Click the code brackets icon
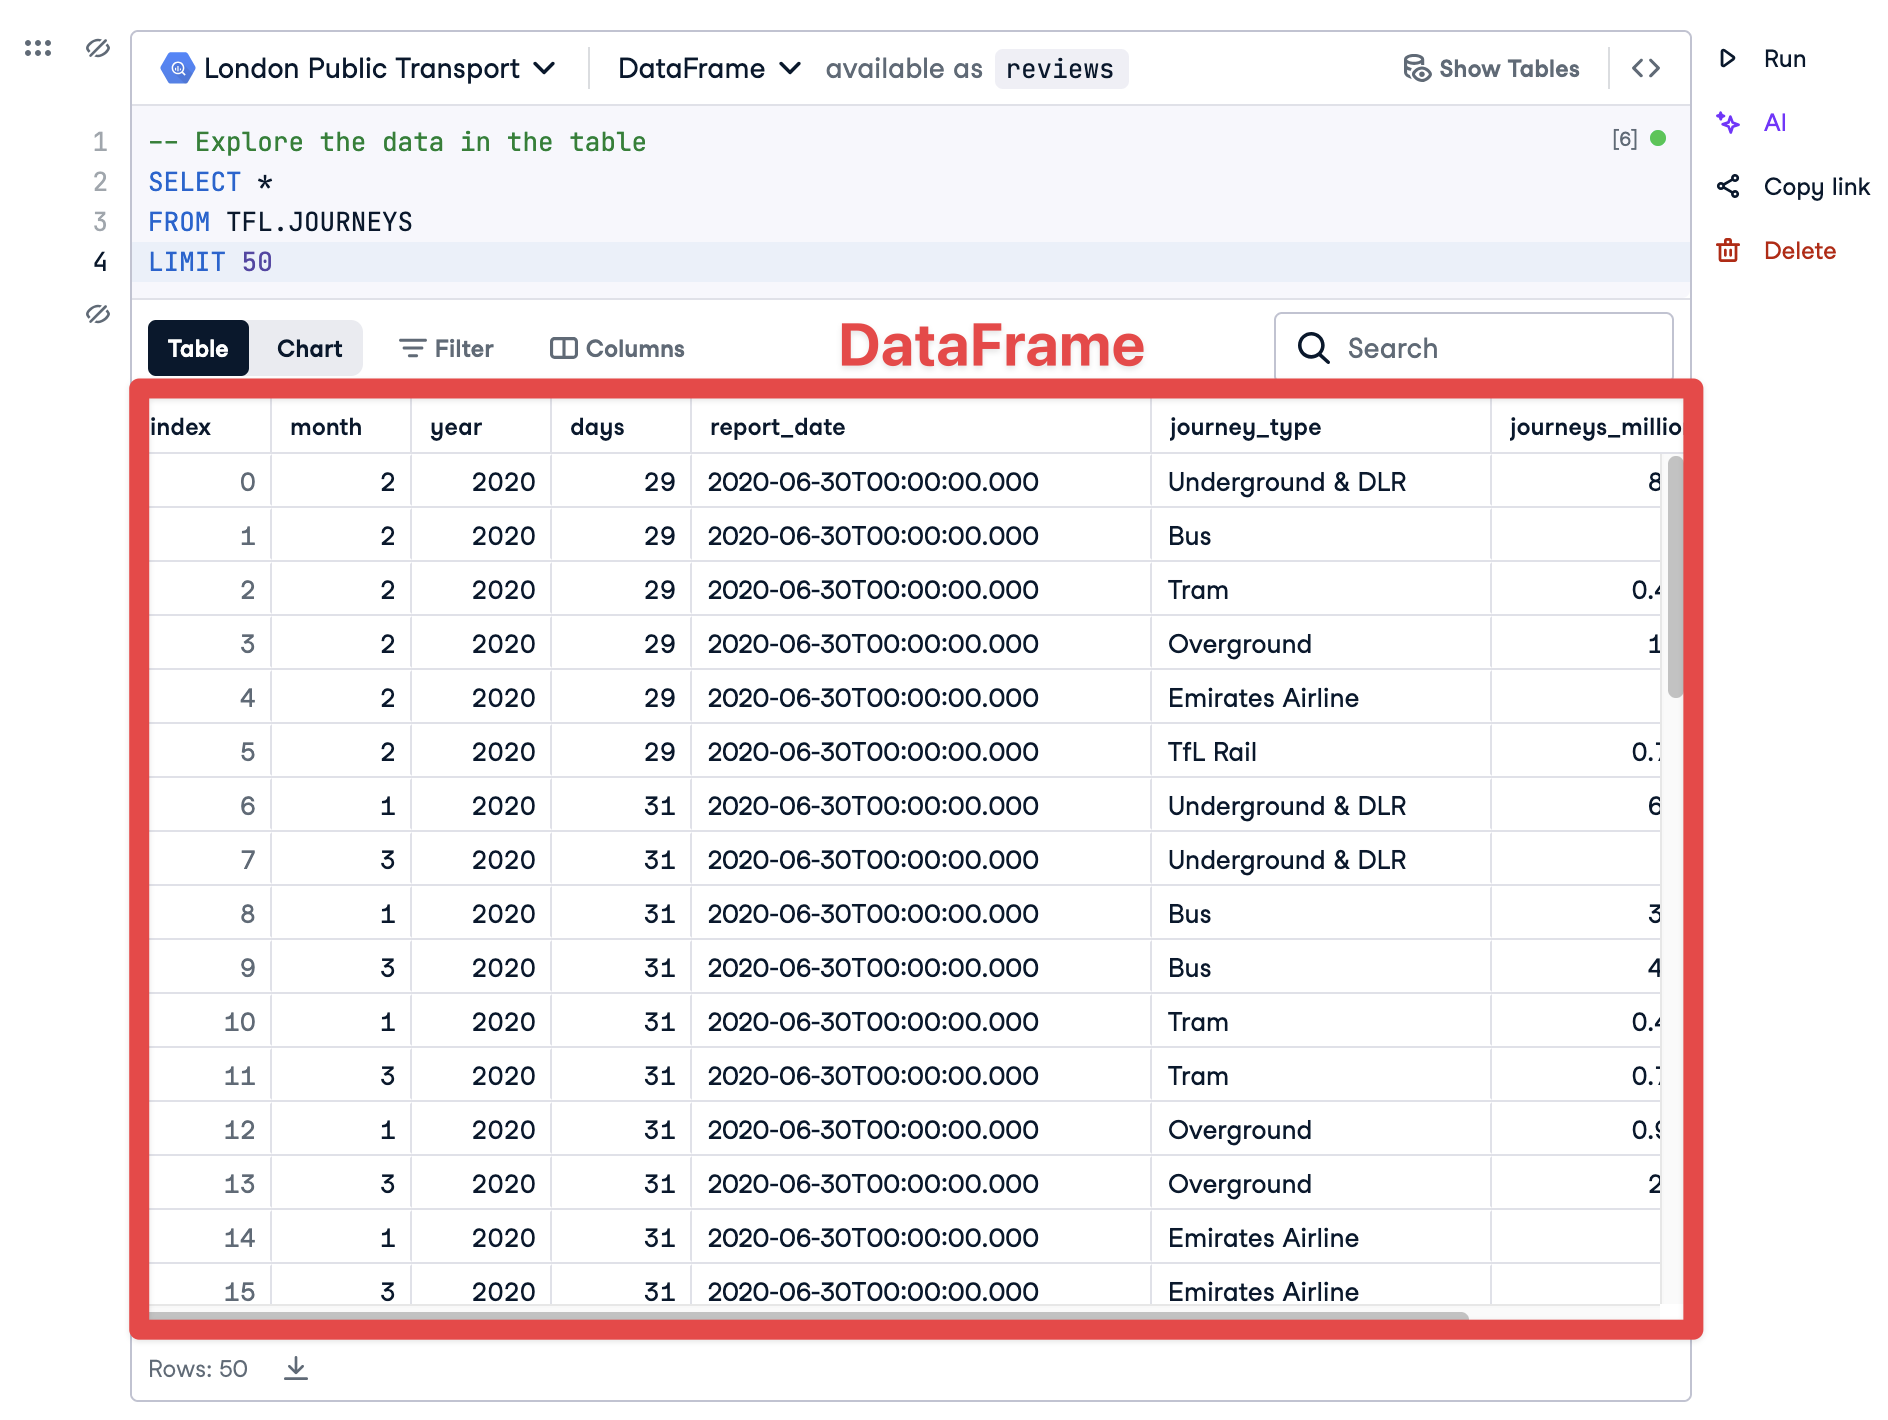The height and width of the screenshot is (1420, 1888). pos(1646,69)
